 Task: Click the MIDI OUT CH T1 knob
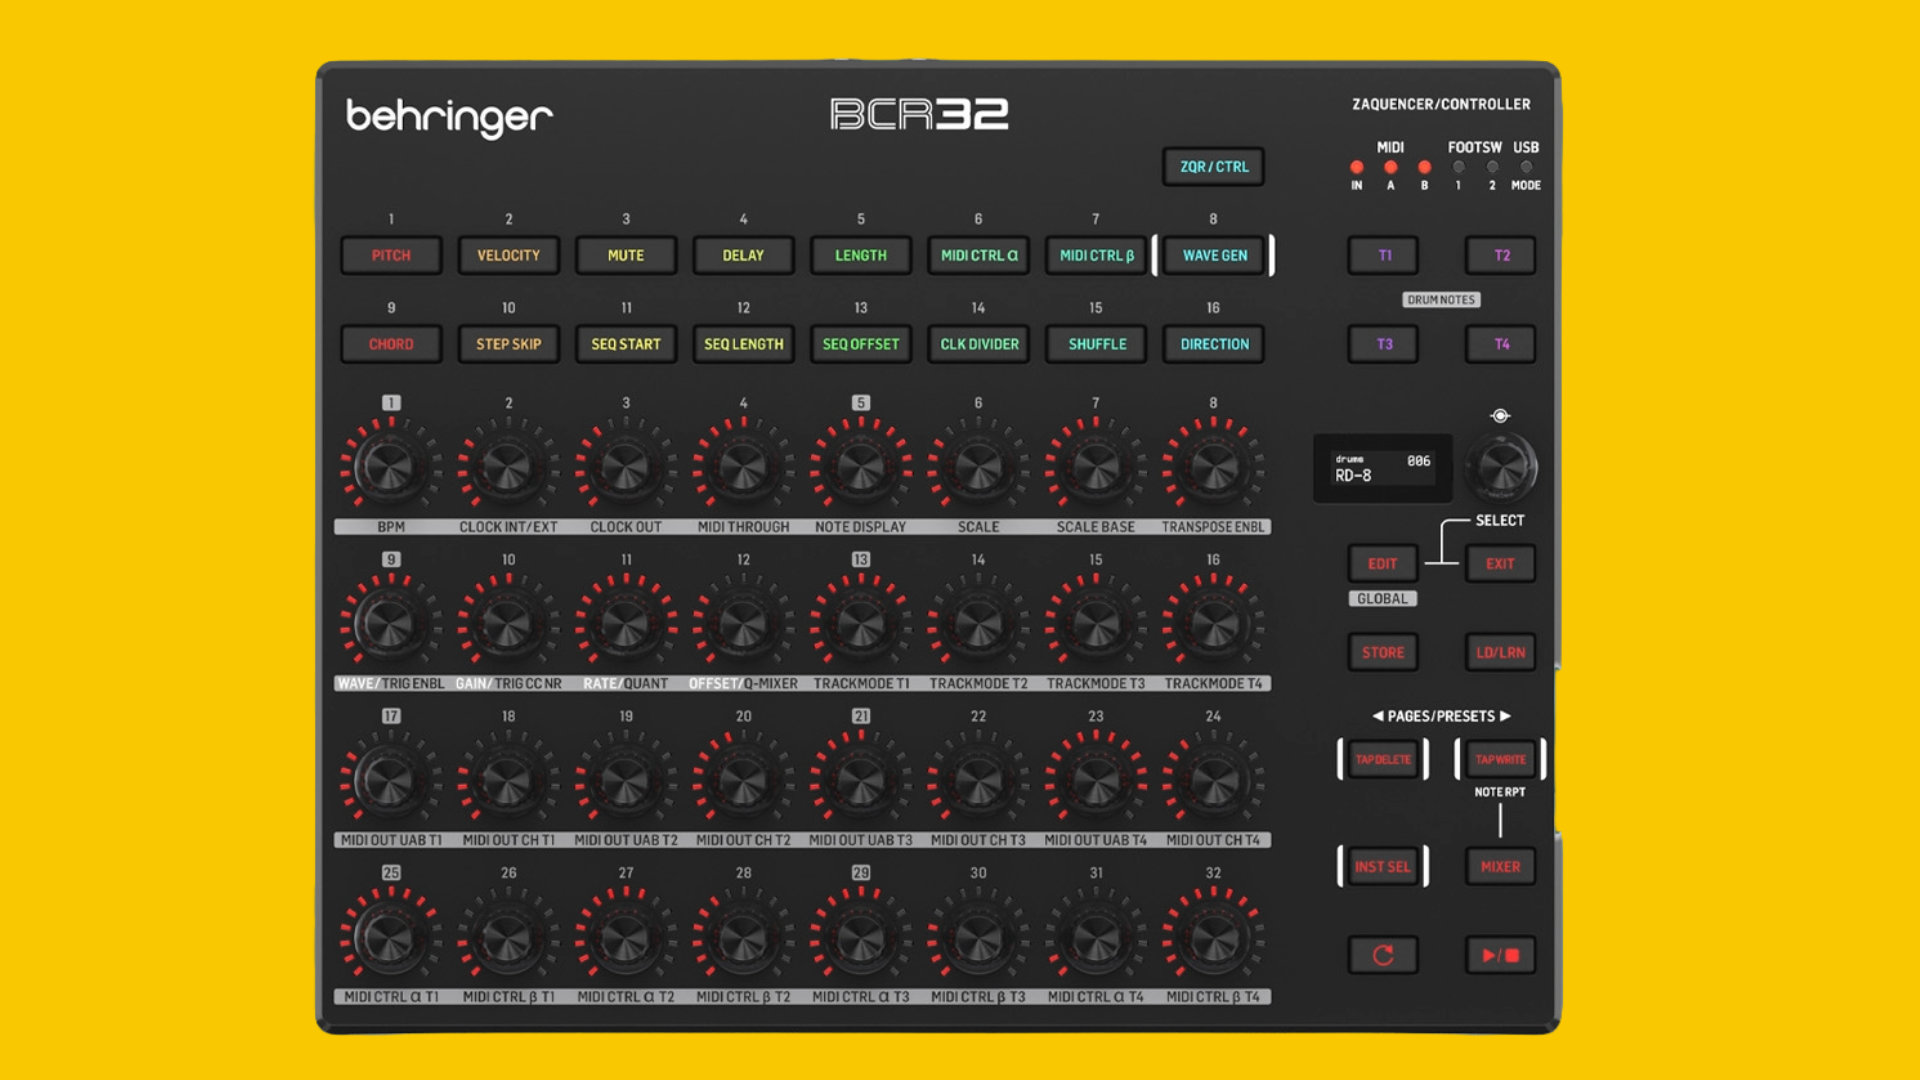click(x=508, y=781)
